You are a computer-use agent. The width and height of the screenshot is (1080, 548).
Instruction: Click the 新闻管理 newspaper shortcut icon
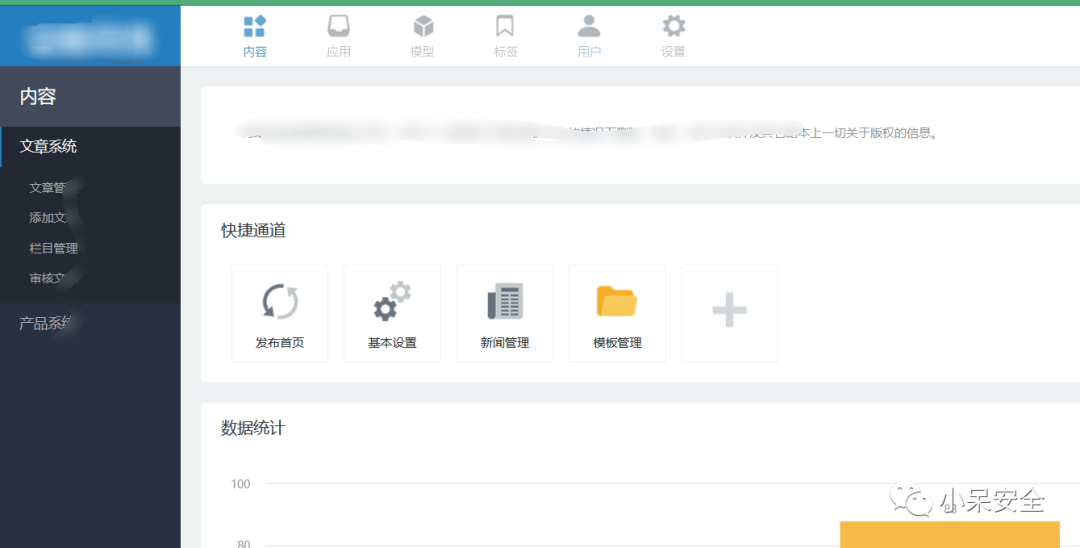click(x=505, y=302)
